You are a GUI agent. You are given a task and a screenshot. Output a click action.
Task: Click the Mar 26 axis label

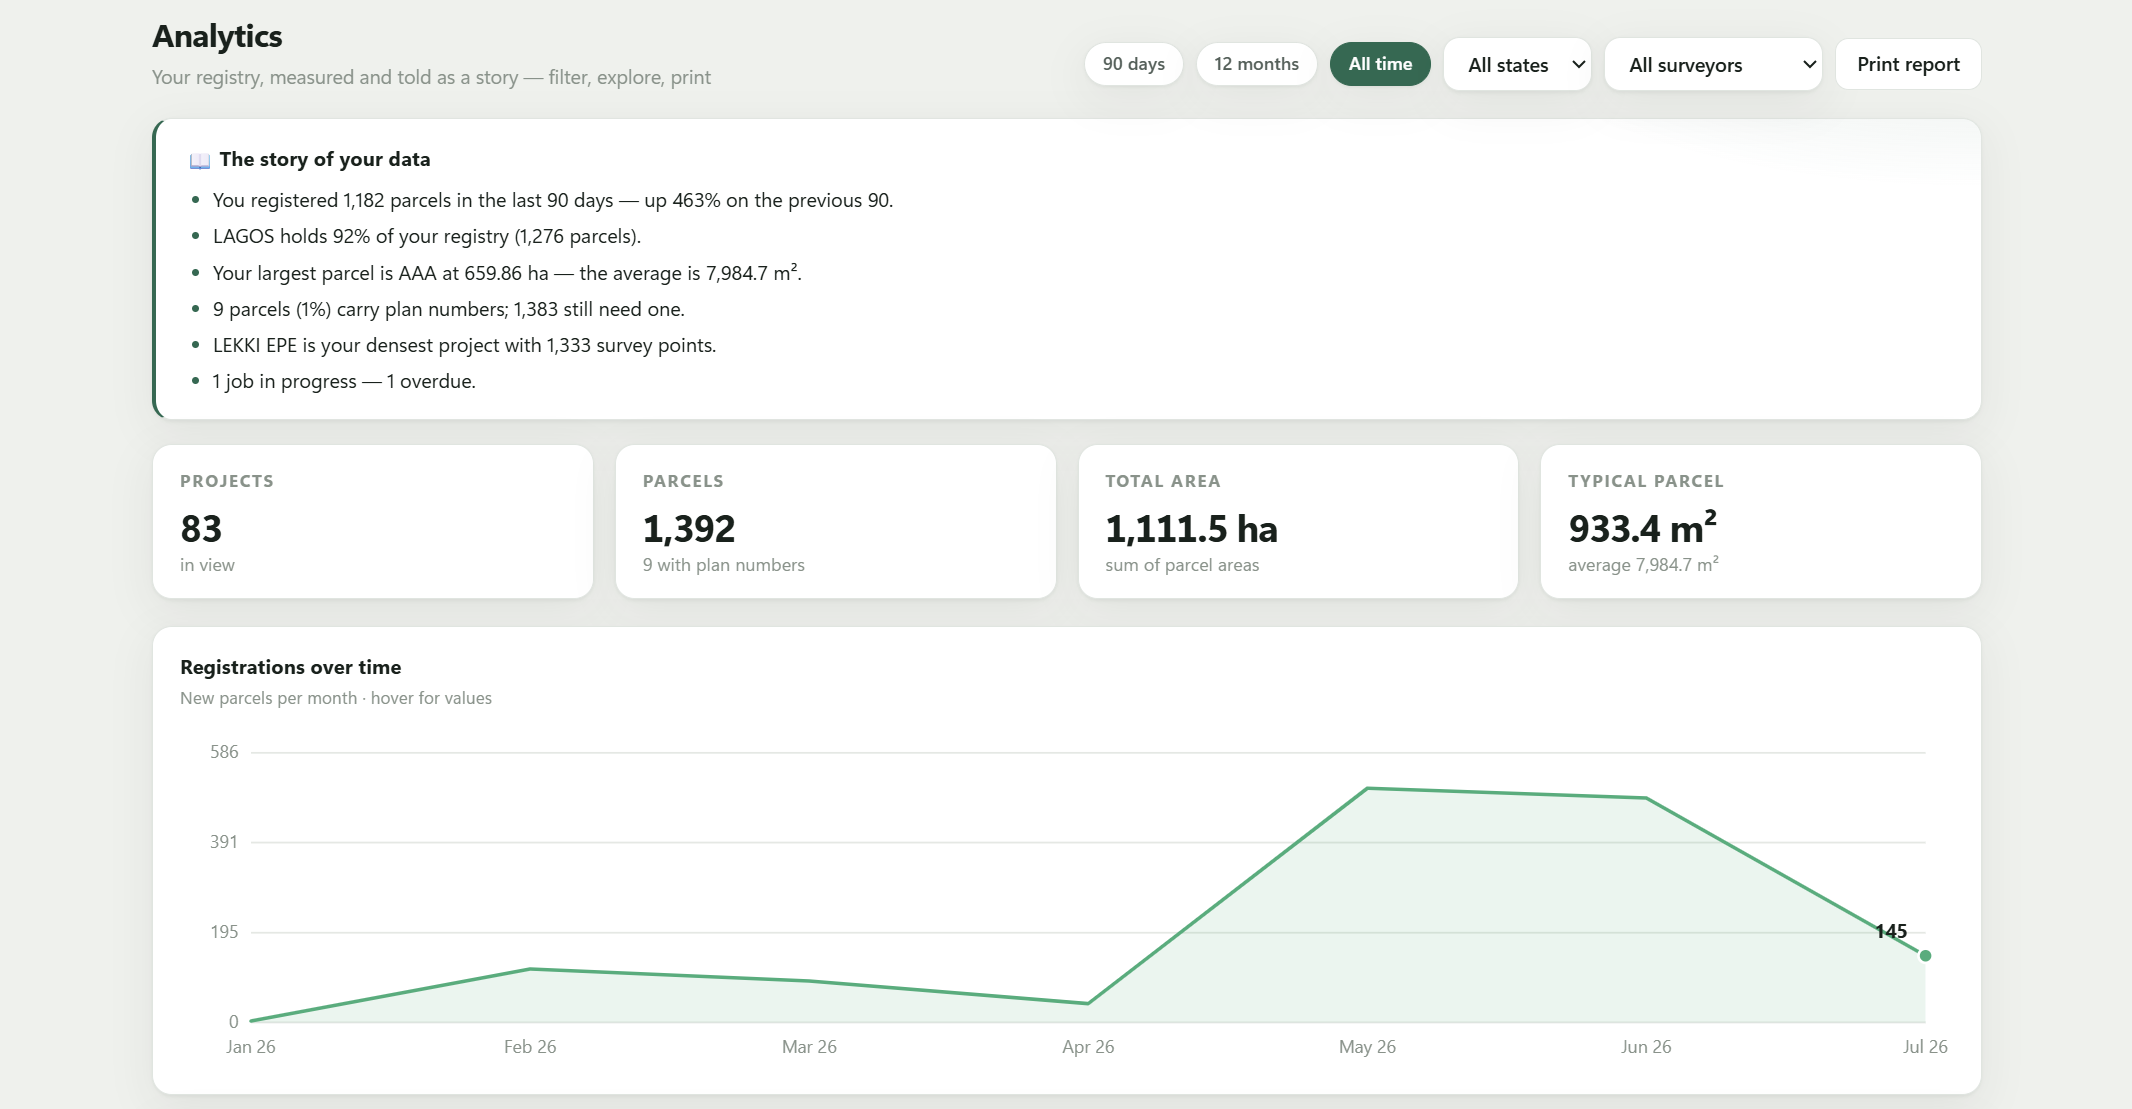[x=809, y=1047]
